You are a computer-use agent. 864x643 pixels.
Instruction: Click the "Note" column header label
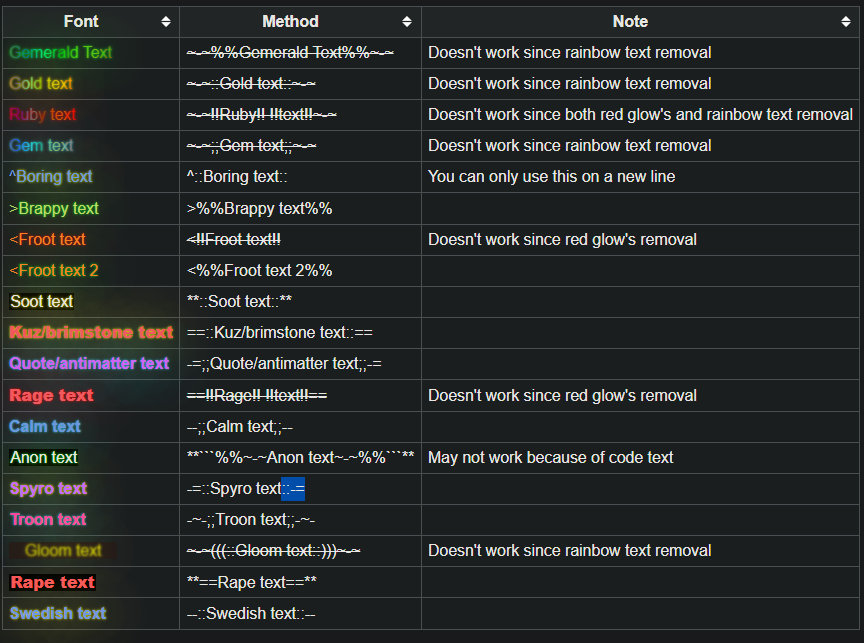click(630, 21)
